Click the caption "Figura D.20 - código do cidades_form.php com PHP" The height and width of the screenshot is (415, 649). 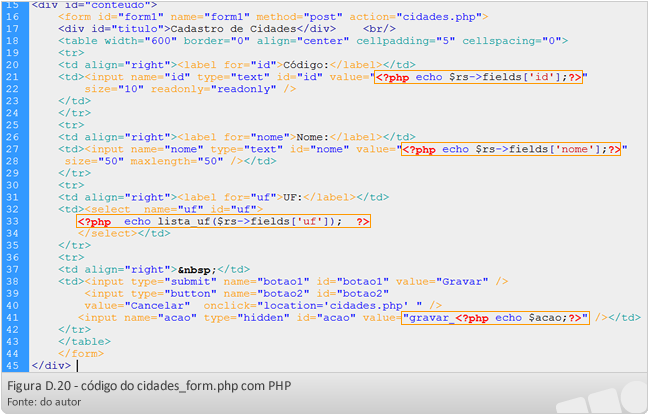click(x=149, y=386)
